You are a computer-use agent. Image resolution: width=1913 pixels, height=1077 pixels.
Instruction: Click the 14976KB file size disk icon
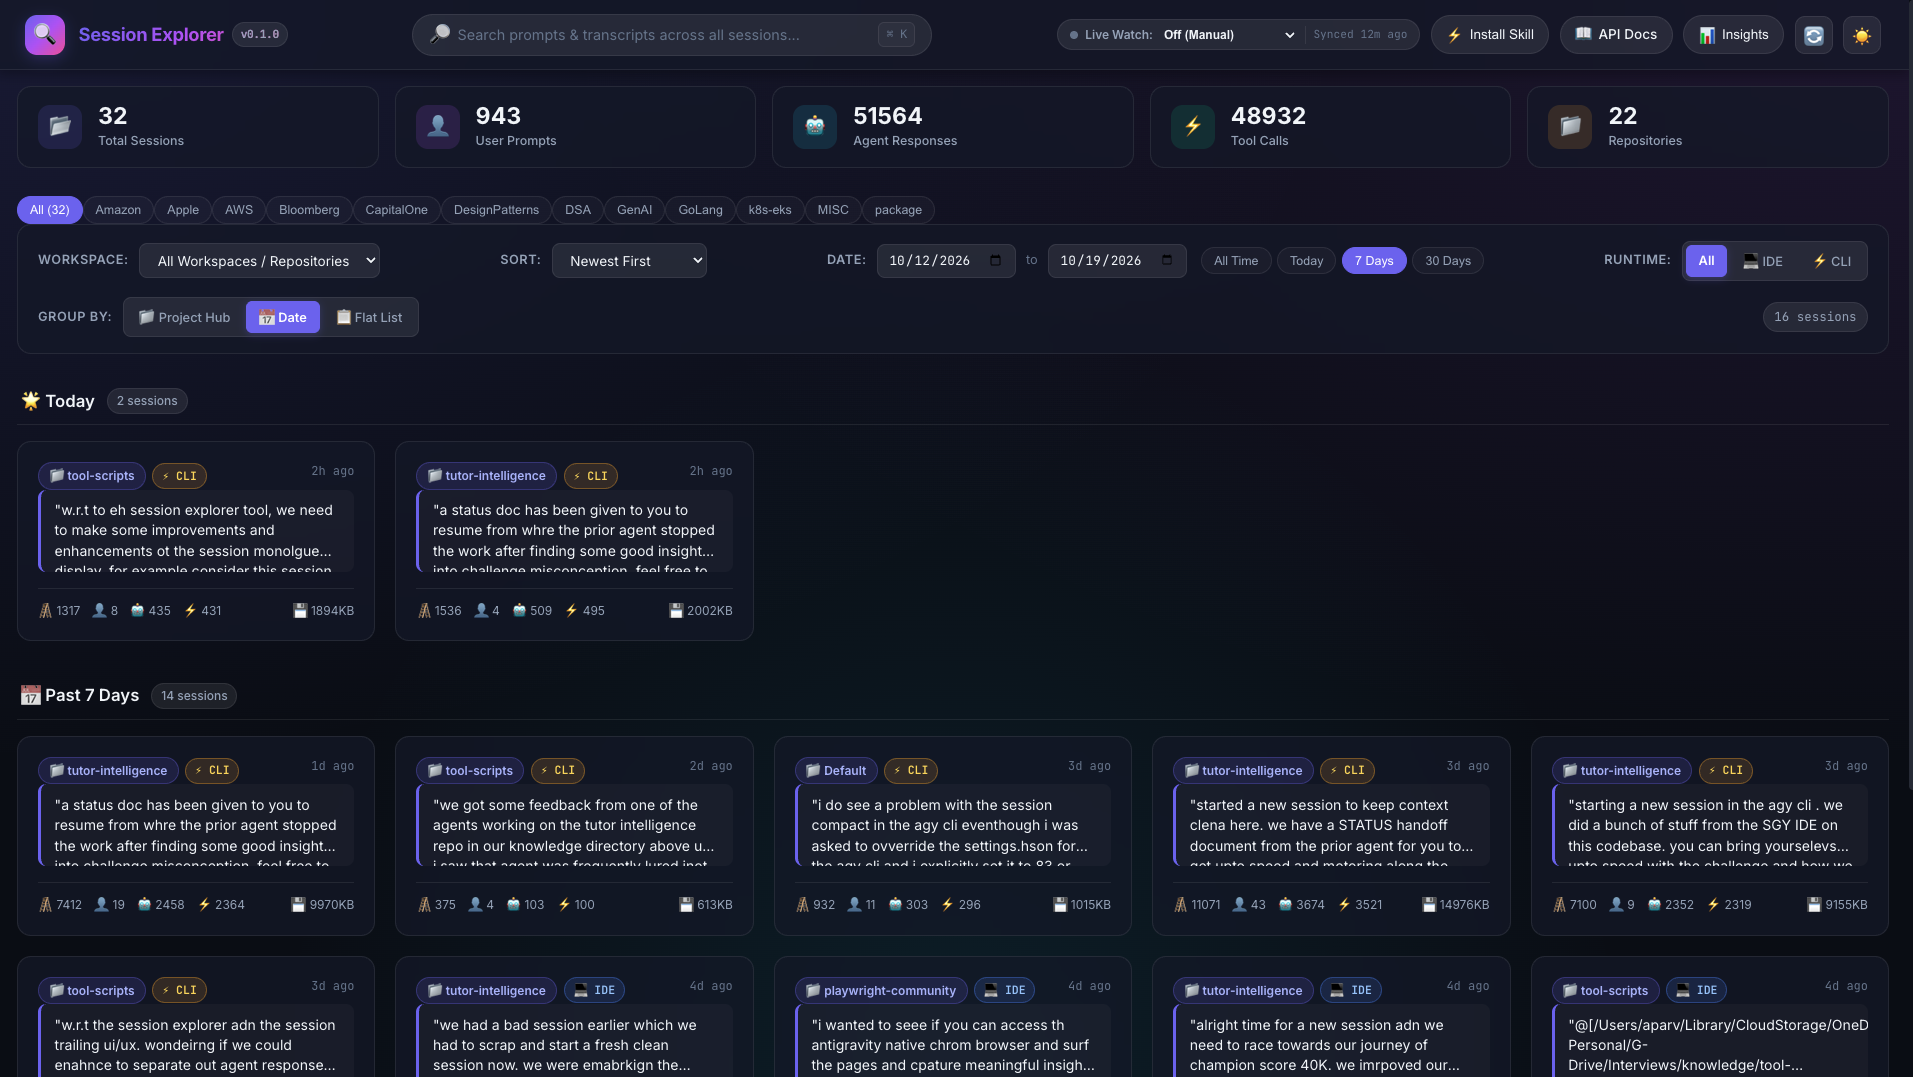[1429, 904]
